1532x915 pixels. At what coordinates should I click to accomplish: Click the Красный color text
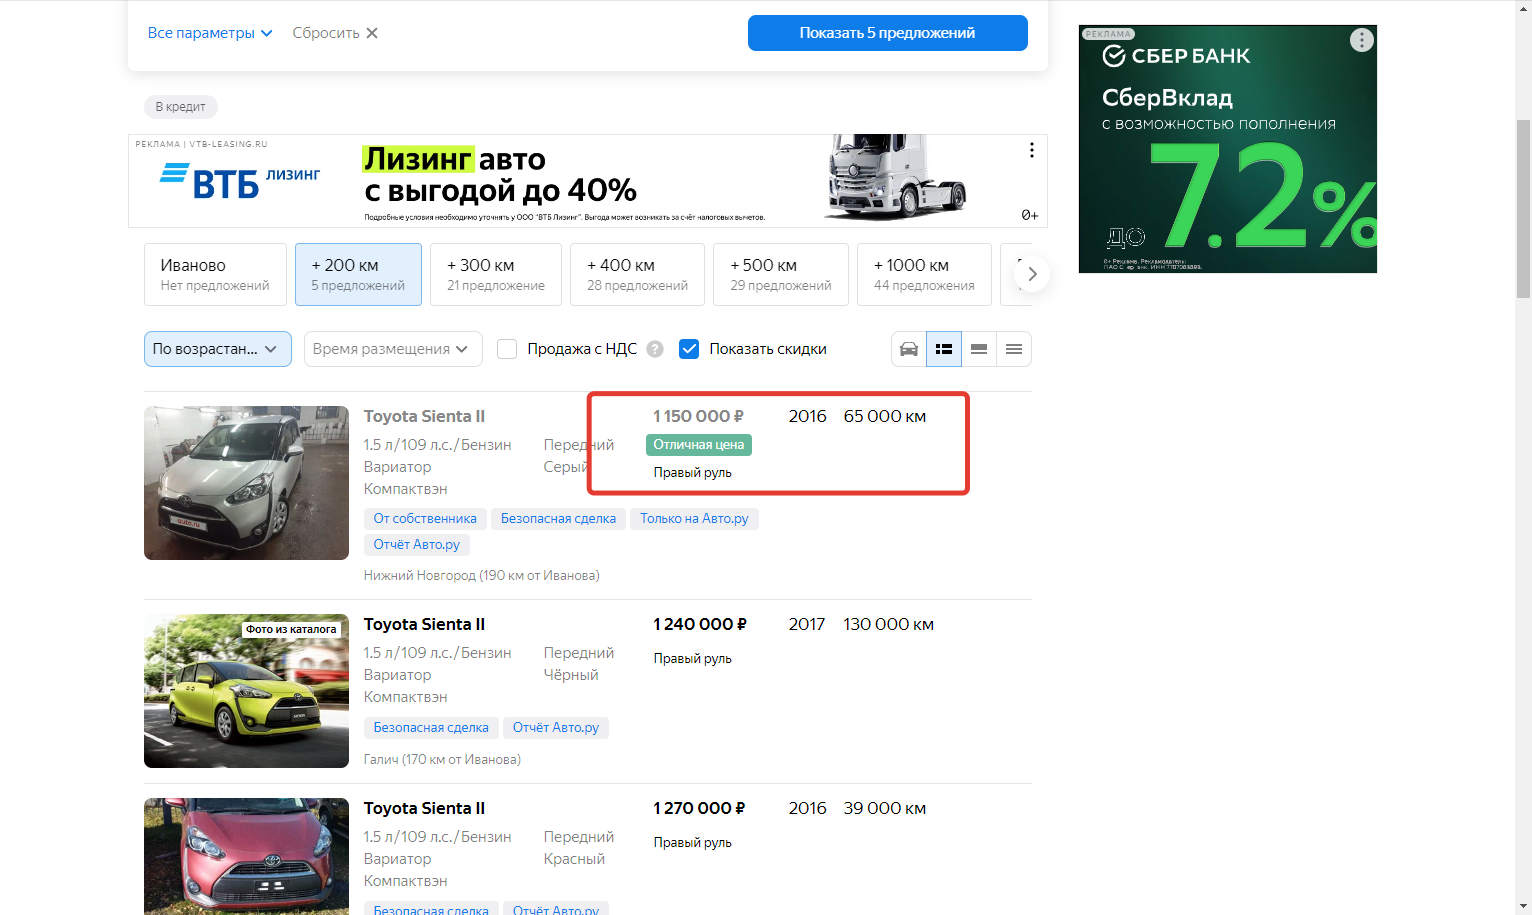click(x=574, y=859)
